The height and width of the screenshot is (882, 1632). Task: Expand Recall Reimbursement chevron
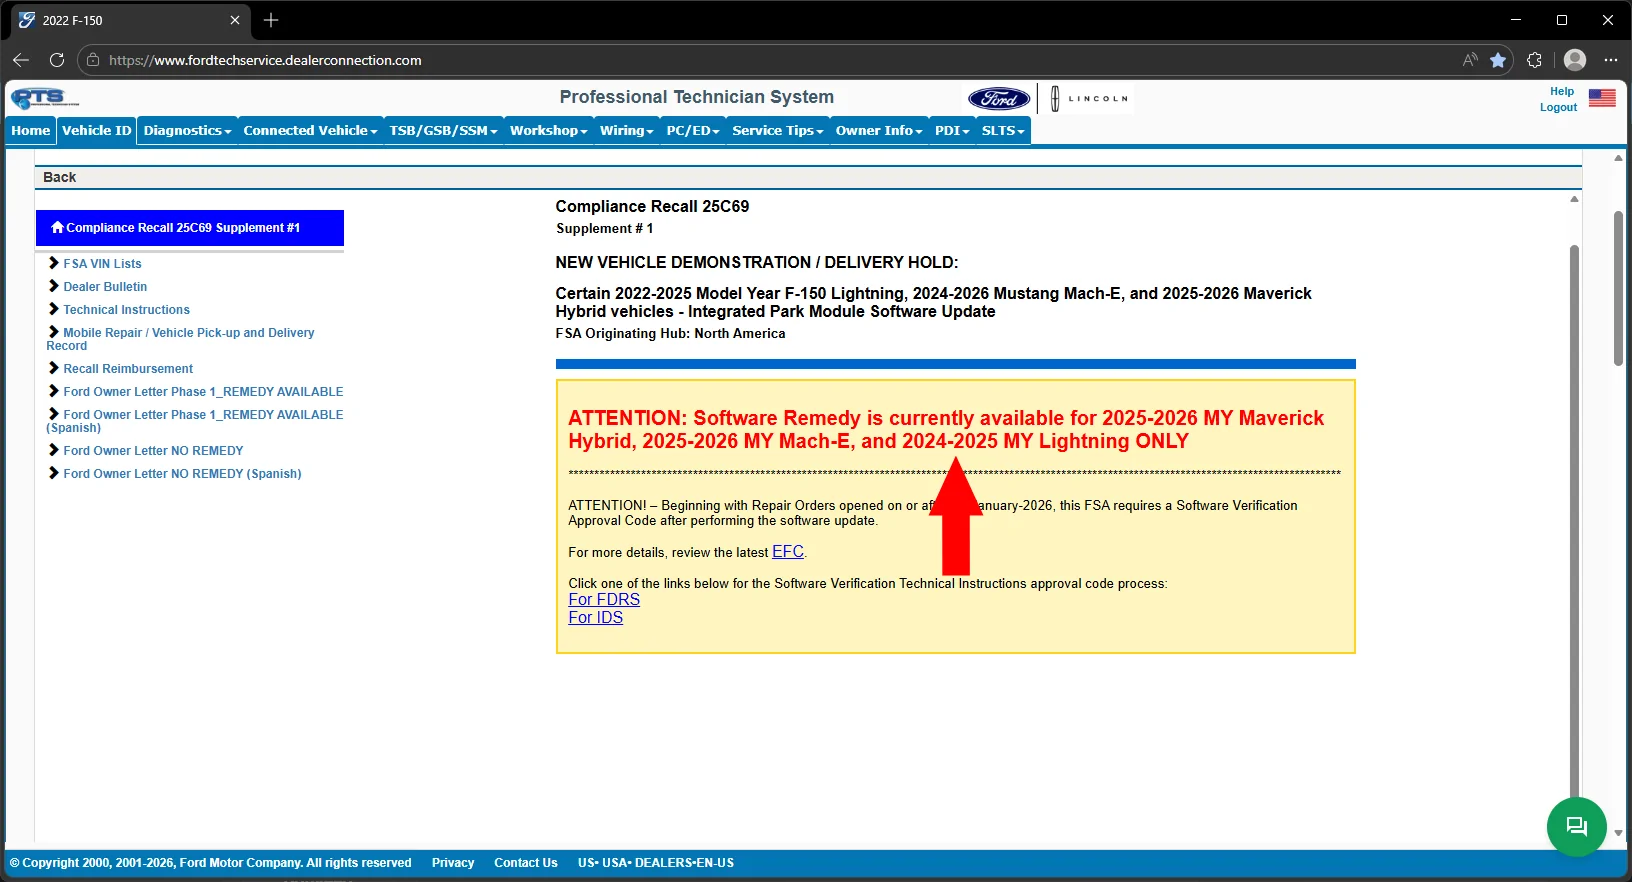point(54,368)
